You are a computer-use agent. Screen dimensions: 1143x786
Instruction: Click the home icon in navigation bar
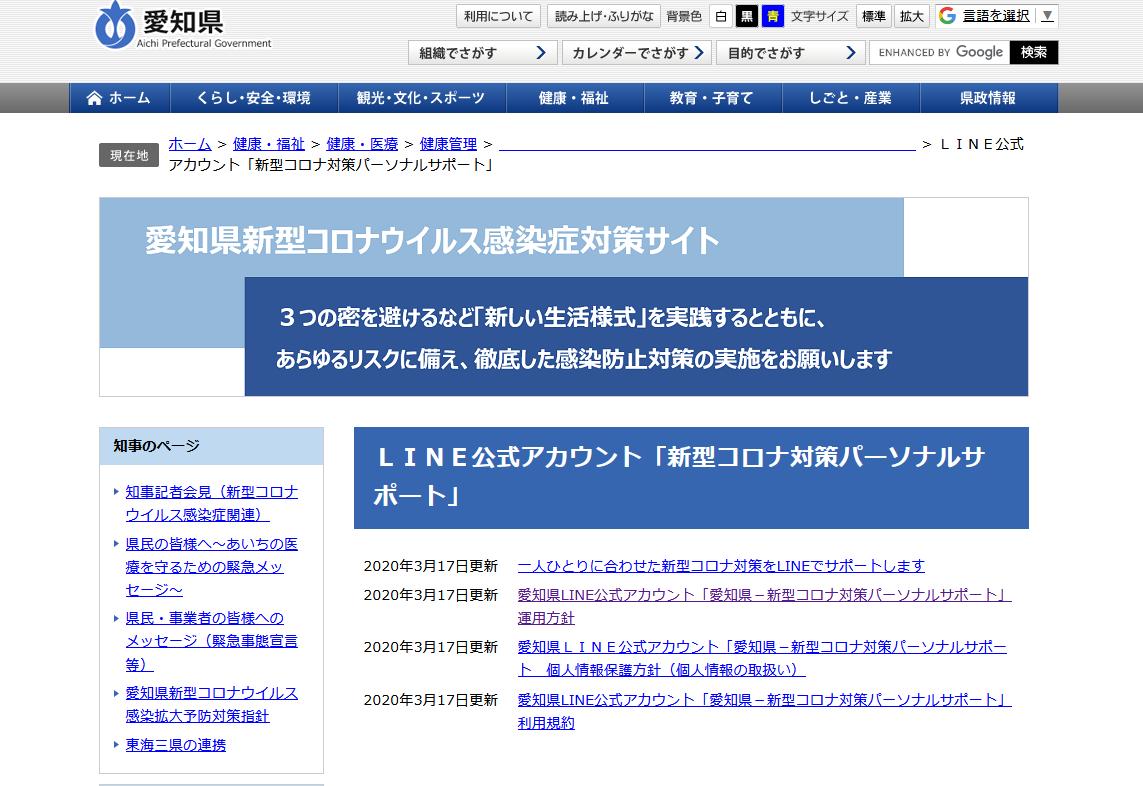click(x=95, y=98)
